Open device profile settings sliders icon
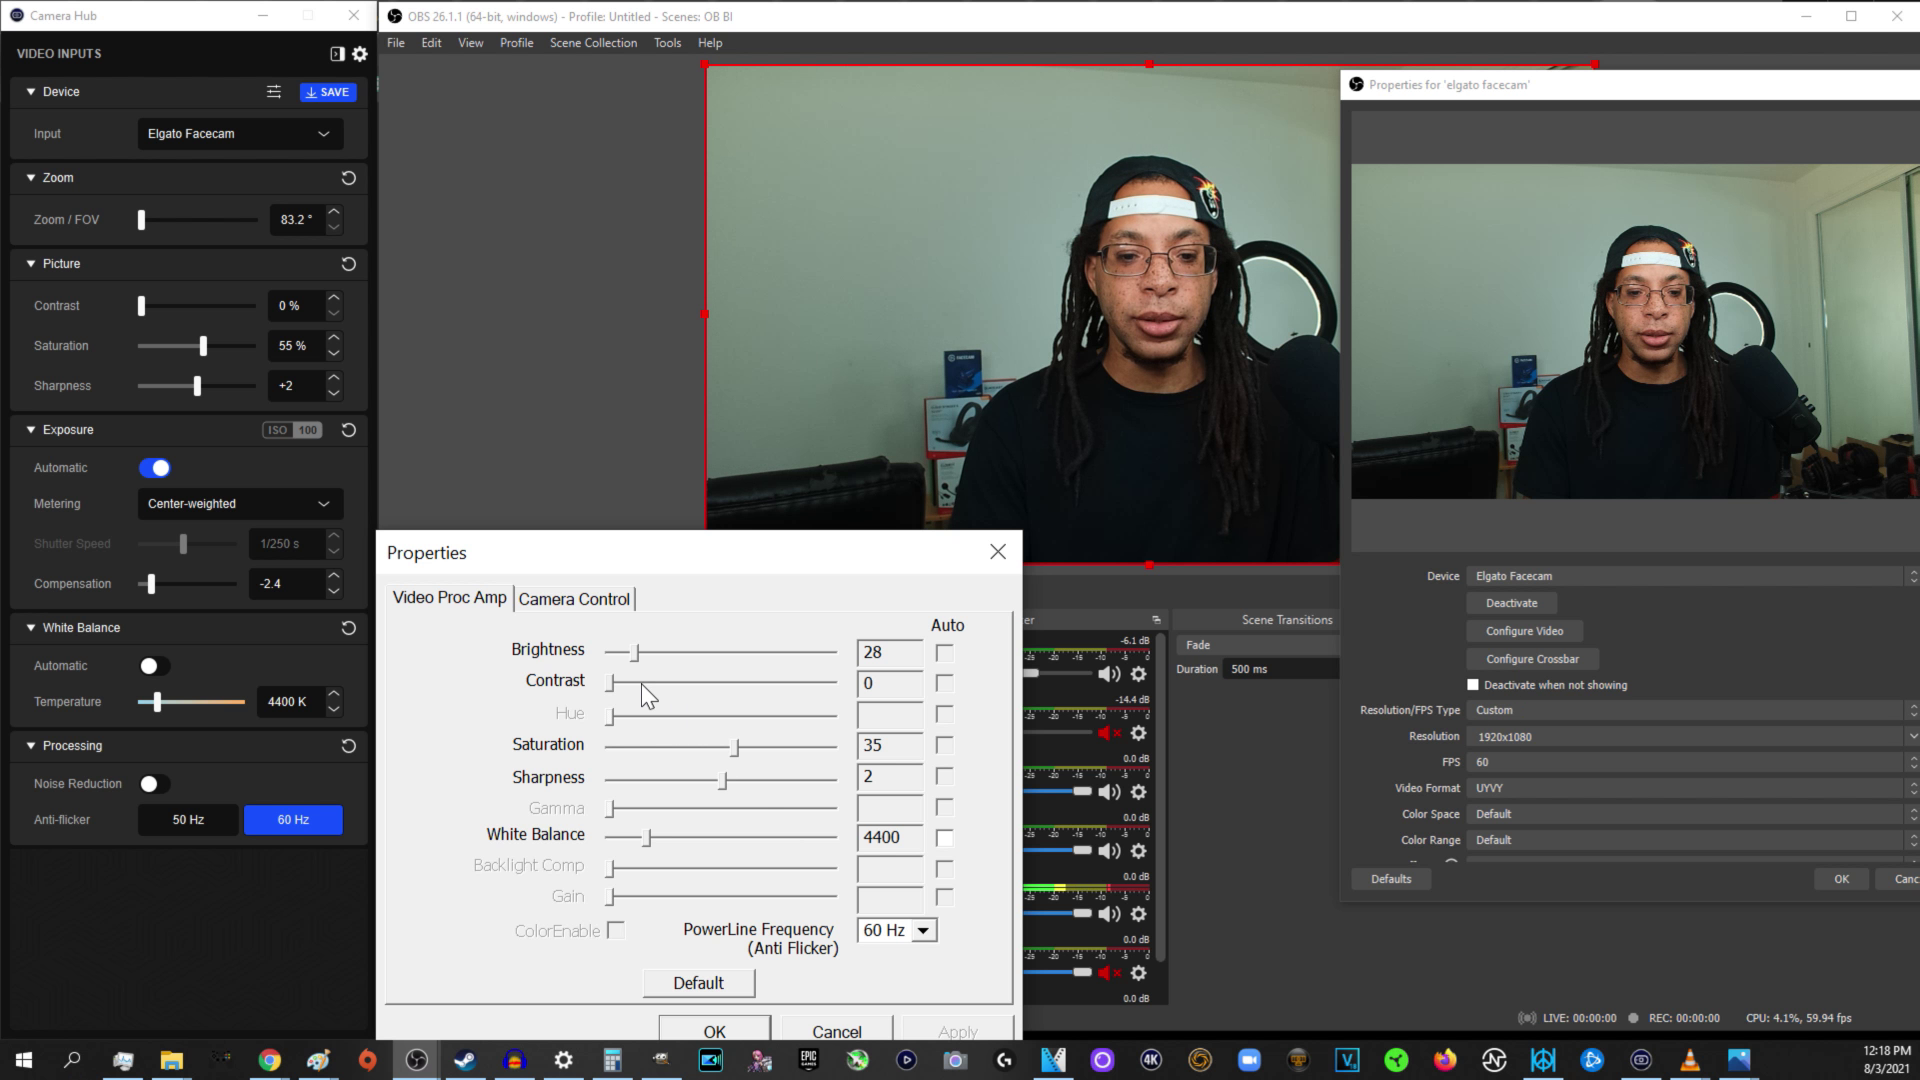 tap(274, 92)
